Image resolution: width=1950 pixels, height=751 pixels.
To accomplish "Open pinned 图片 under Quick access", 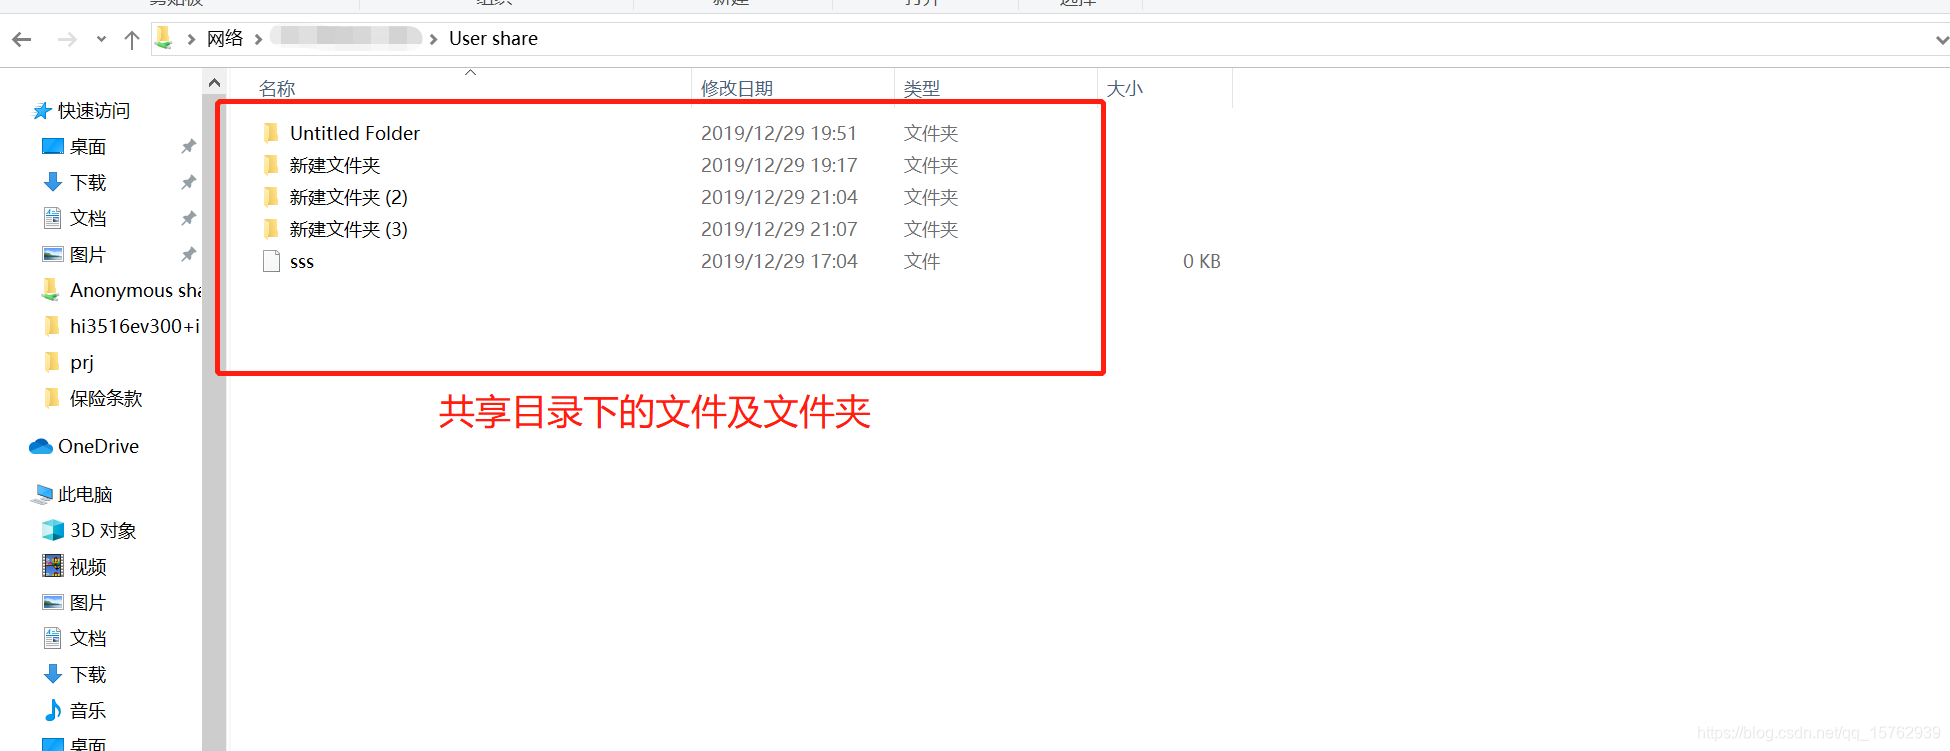I will [x=88, y=254].
